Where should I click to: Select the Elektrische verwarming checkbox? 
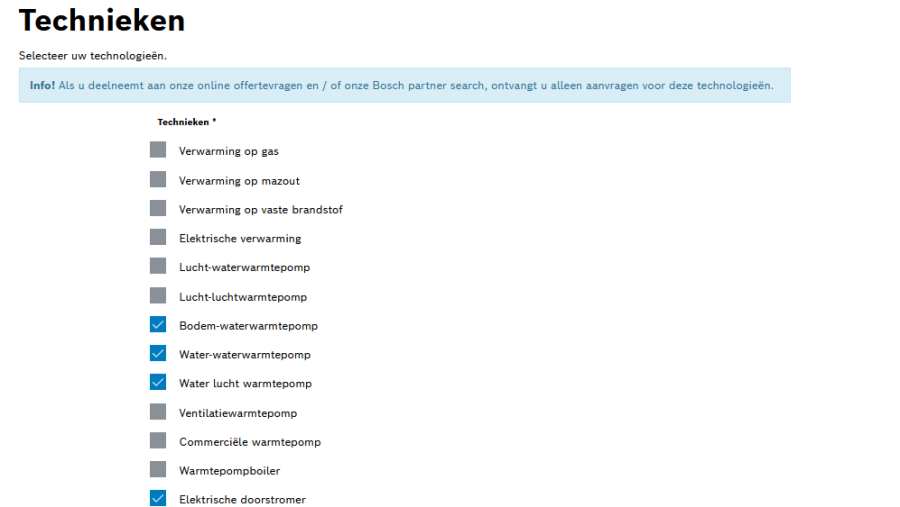[x=158, y=237]
